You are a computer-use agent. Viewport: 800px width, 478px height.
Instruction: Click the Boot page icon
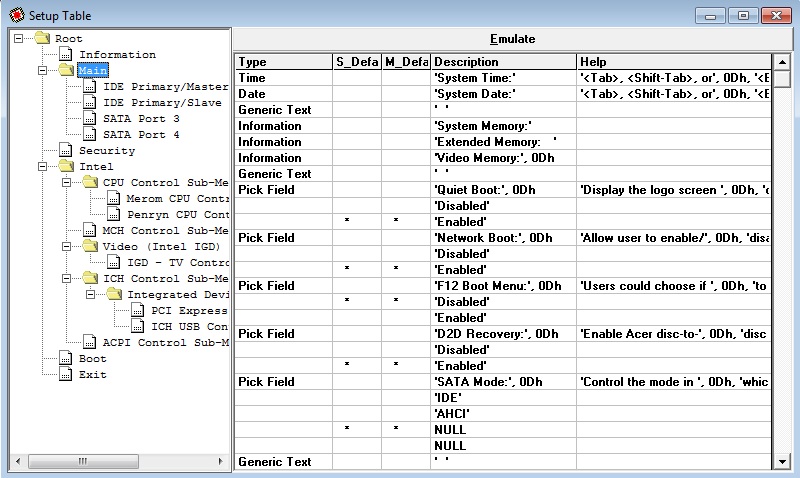click(66, 358)
